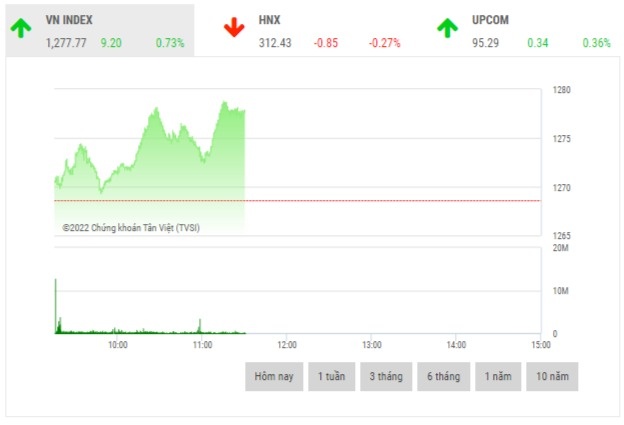Click the UPCOM value 95.29
624x425 pixels.
pyautogui.click(x=486, y=43)
